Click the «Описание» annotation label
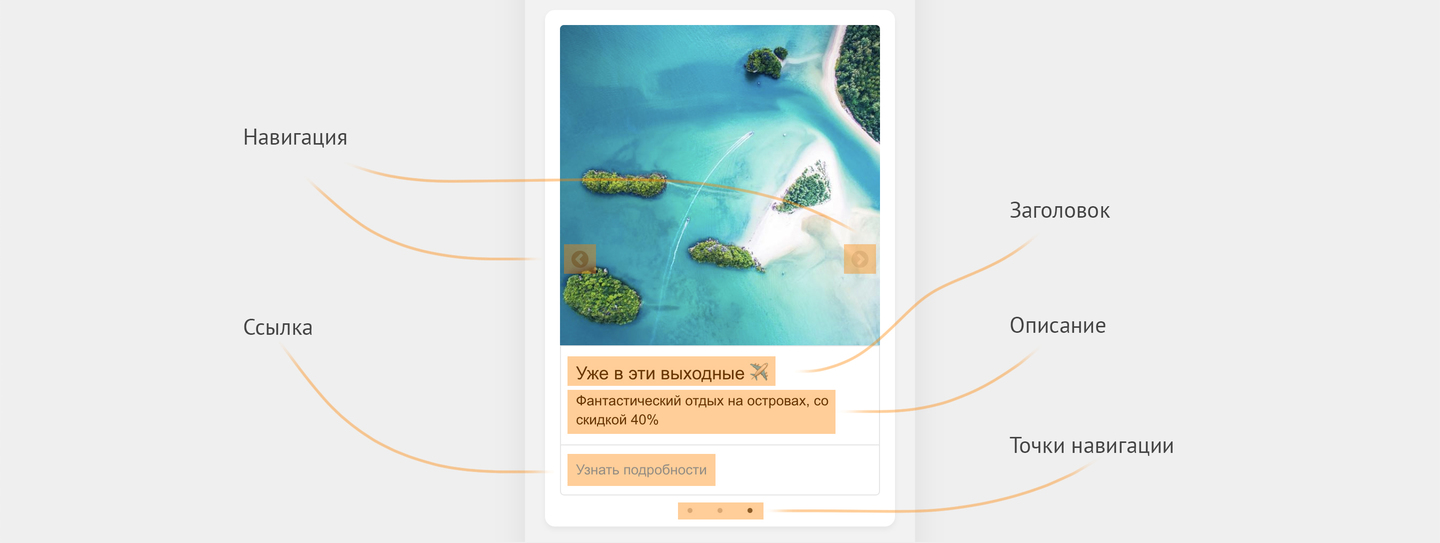Screen dimensions: 1440x543 click(1057, 326)
